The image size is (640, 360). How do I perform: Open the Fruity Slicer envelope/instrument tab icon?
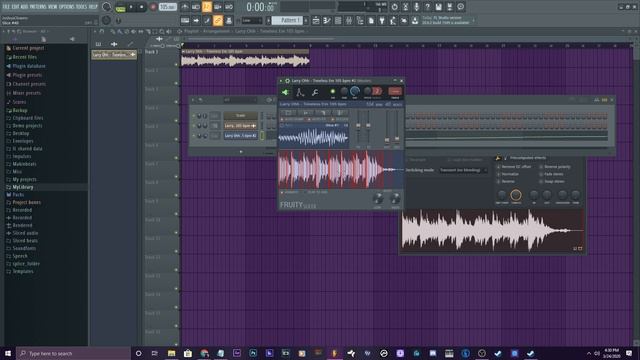click(x=300, y=92)
